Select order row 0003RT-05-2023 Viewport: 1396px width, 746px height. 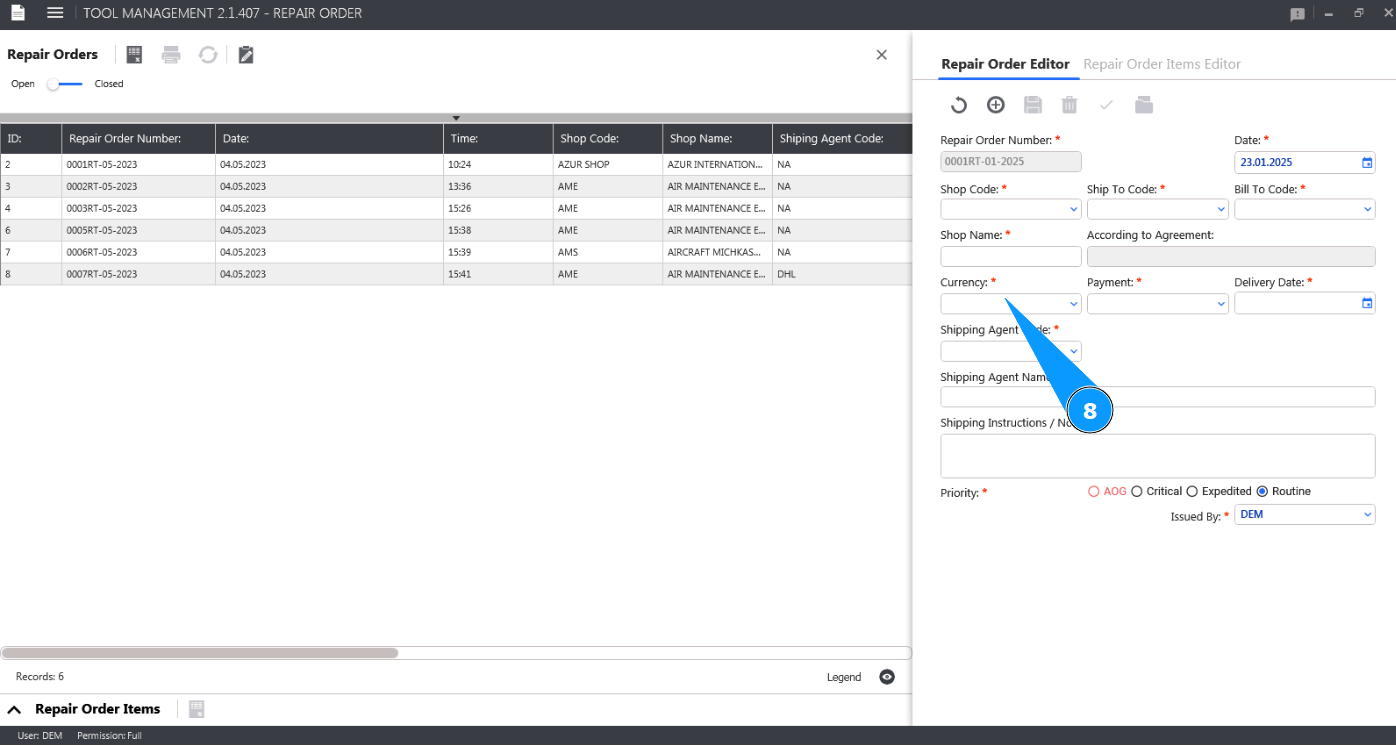(x=456, y=209)
